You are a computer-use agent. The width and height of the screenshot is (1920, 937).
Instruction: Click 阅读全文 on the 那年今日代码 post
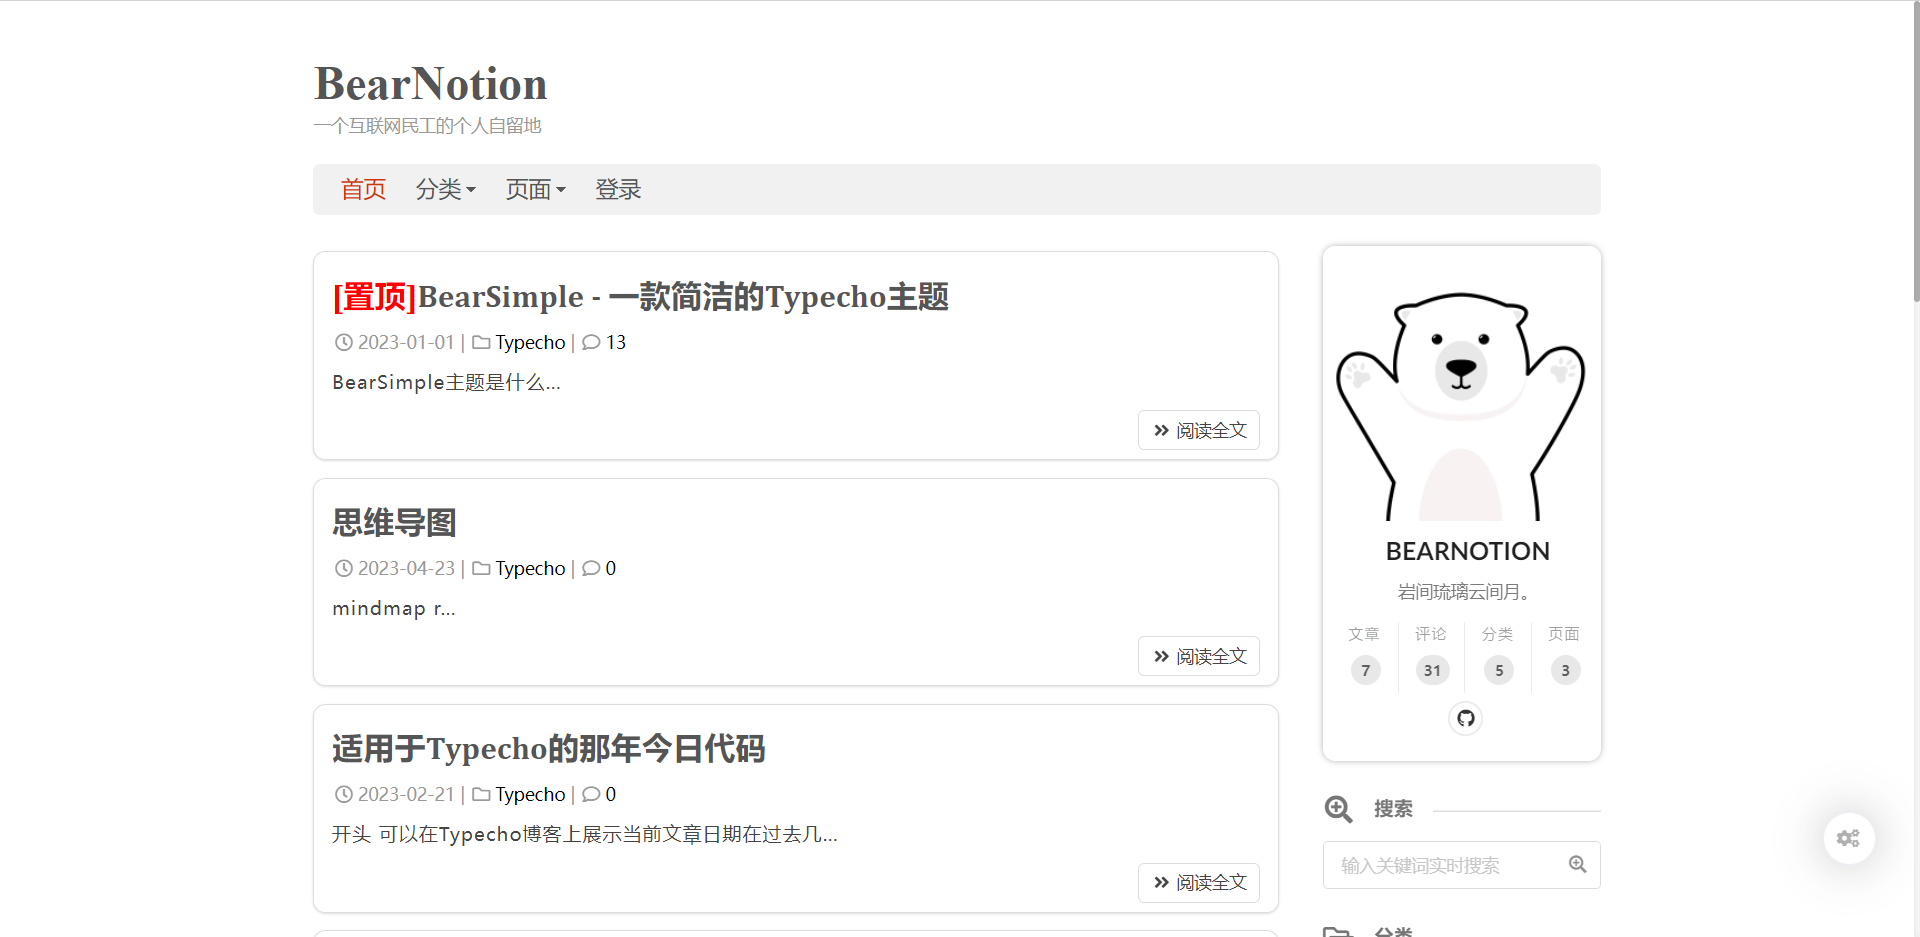(1199, 883)
